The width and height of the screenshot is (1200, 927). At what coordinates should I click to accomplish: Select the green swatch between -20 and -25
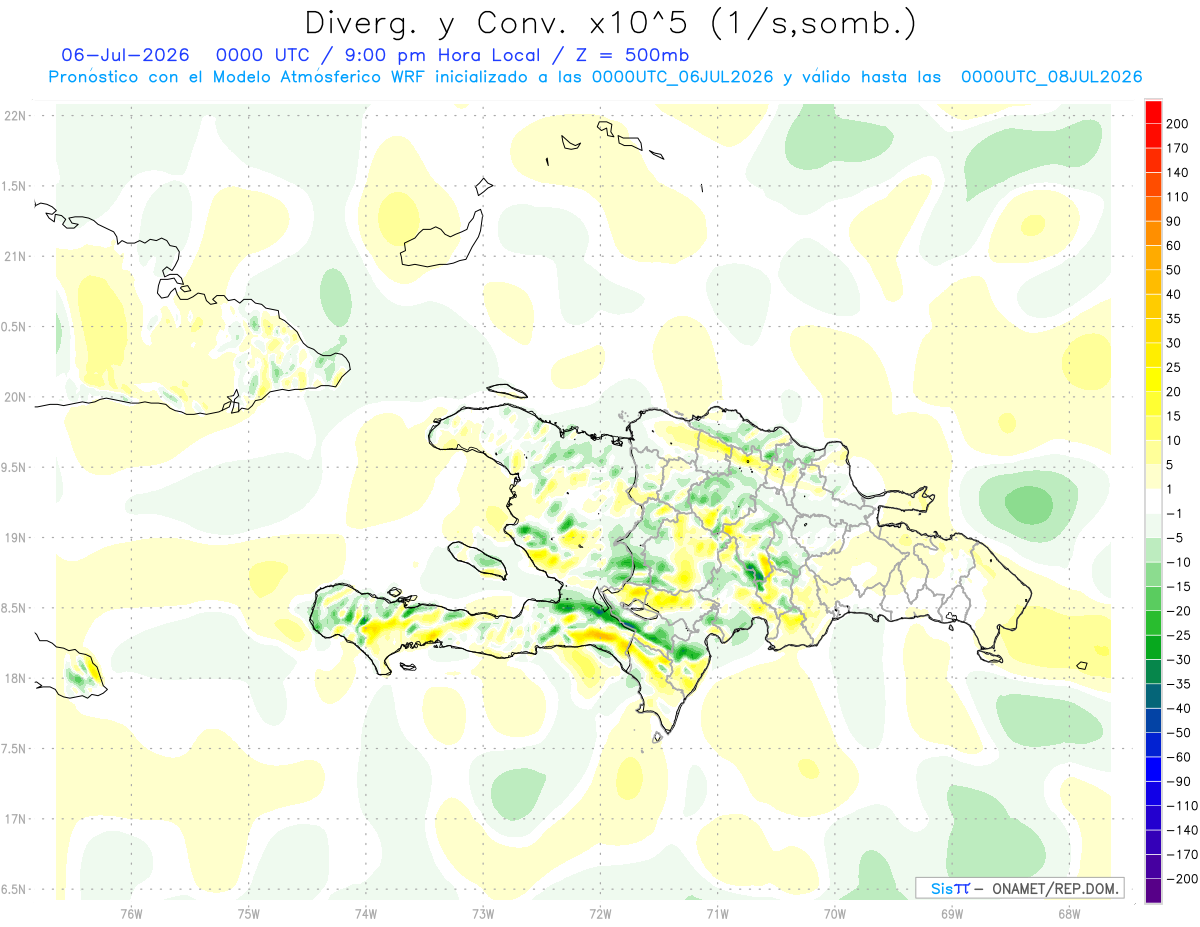coord(1154,622)
